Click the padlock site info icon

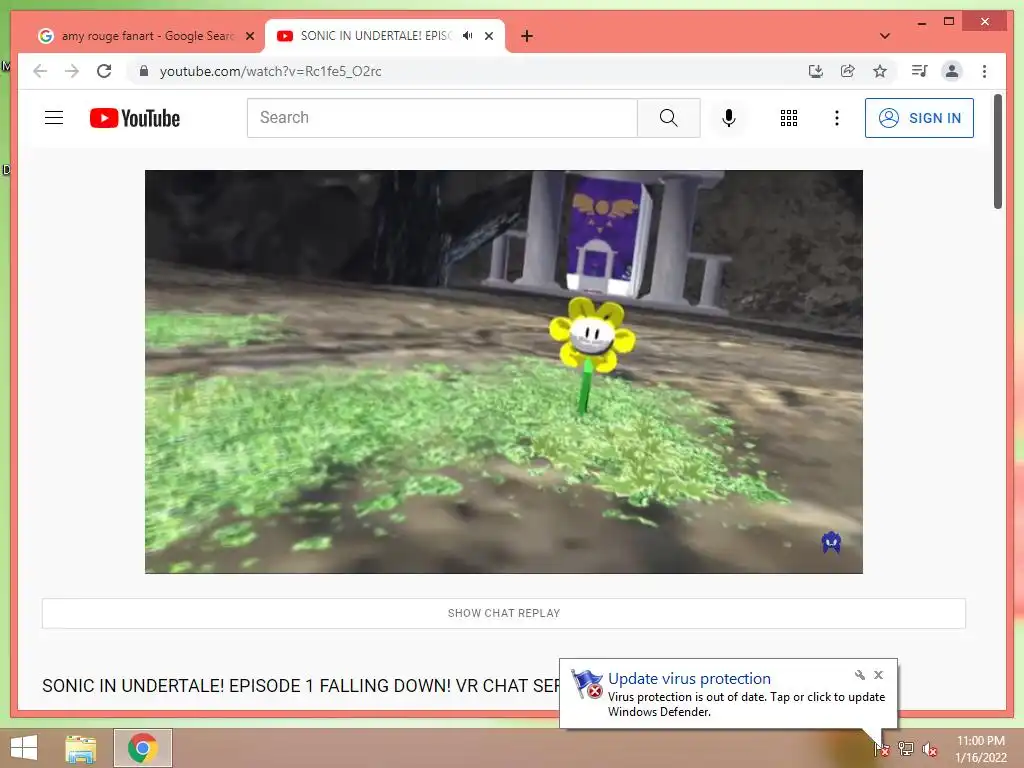(x=144, y=71)
